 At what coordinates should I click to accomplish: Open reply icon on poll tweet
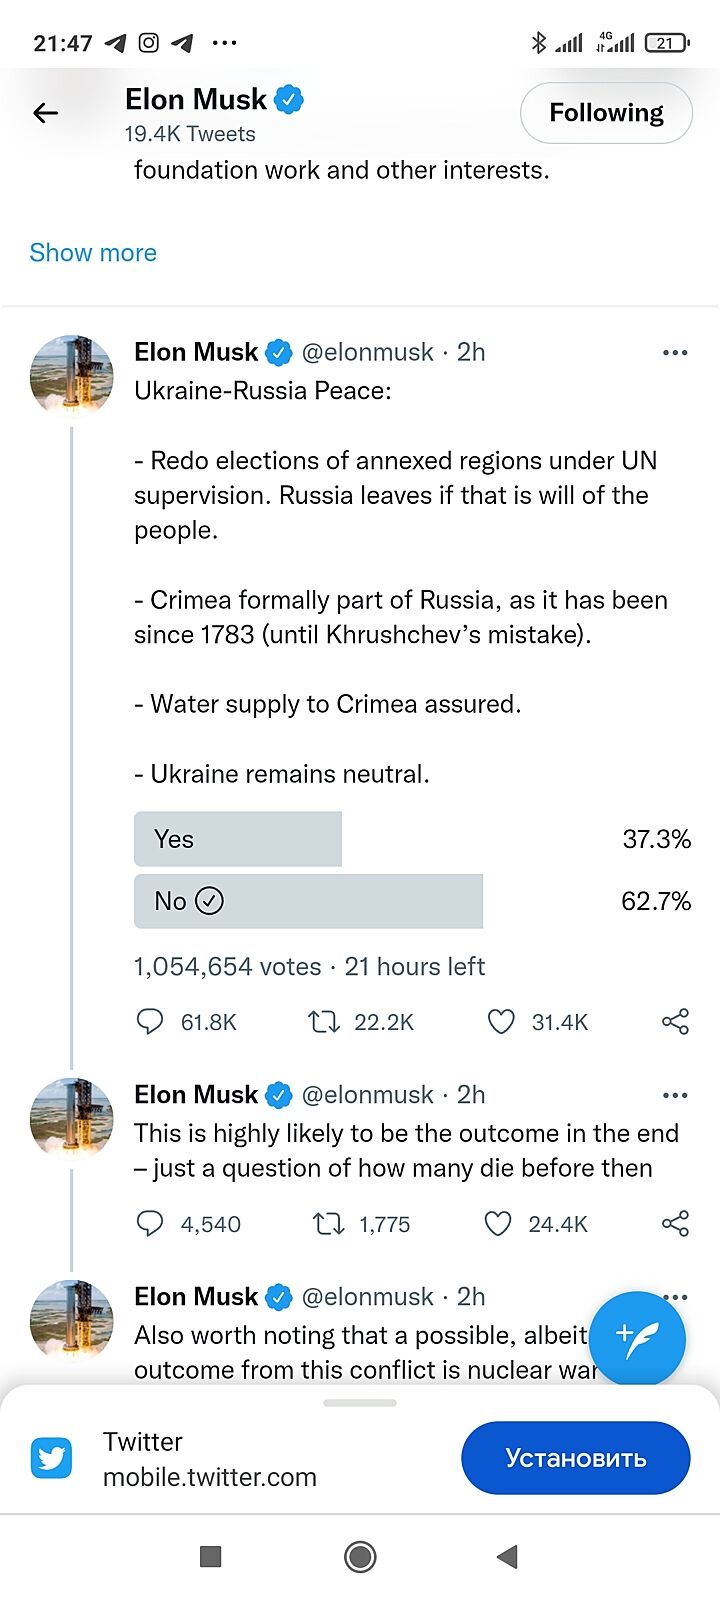149,1021
